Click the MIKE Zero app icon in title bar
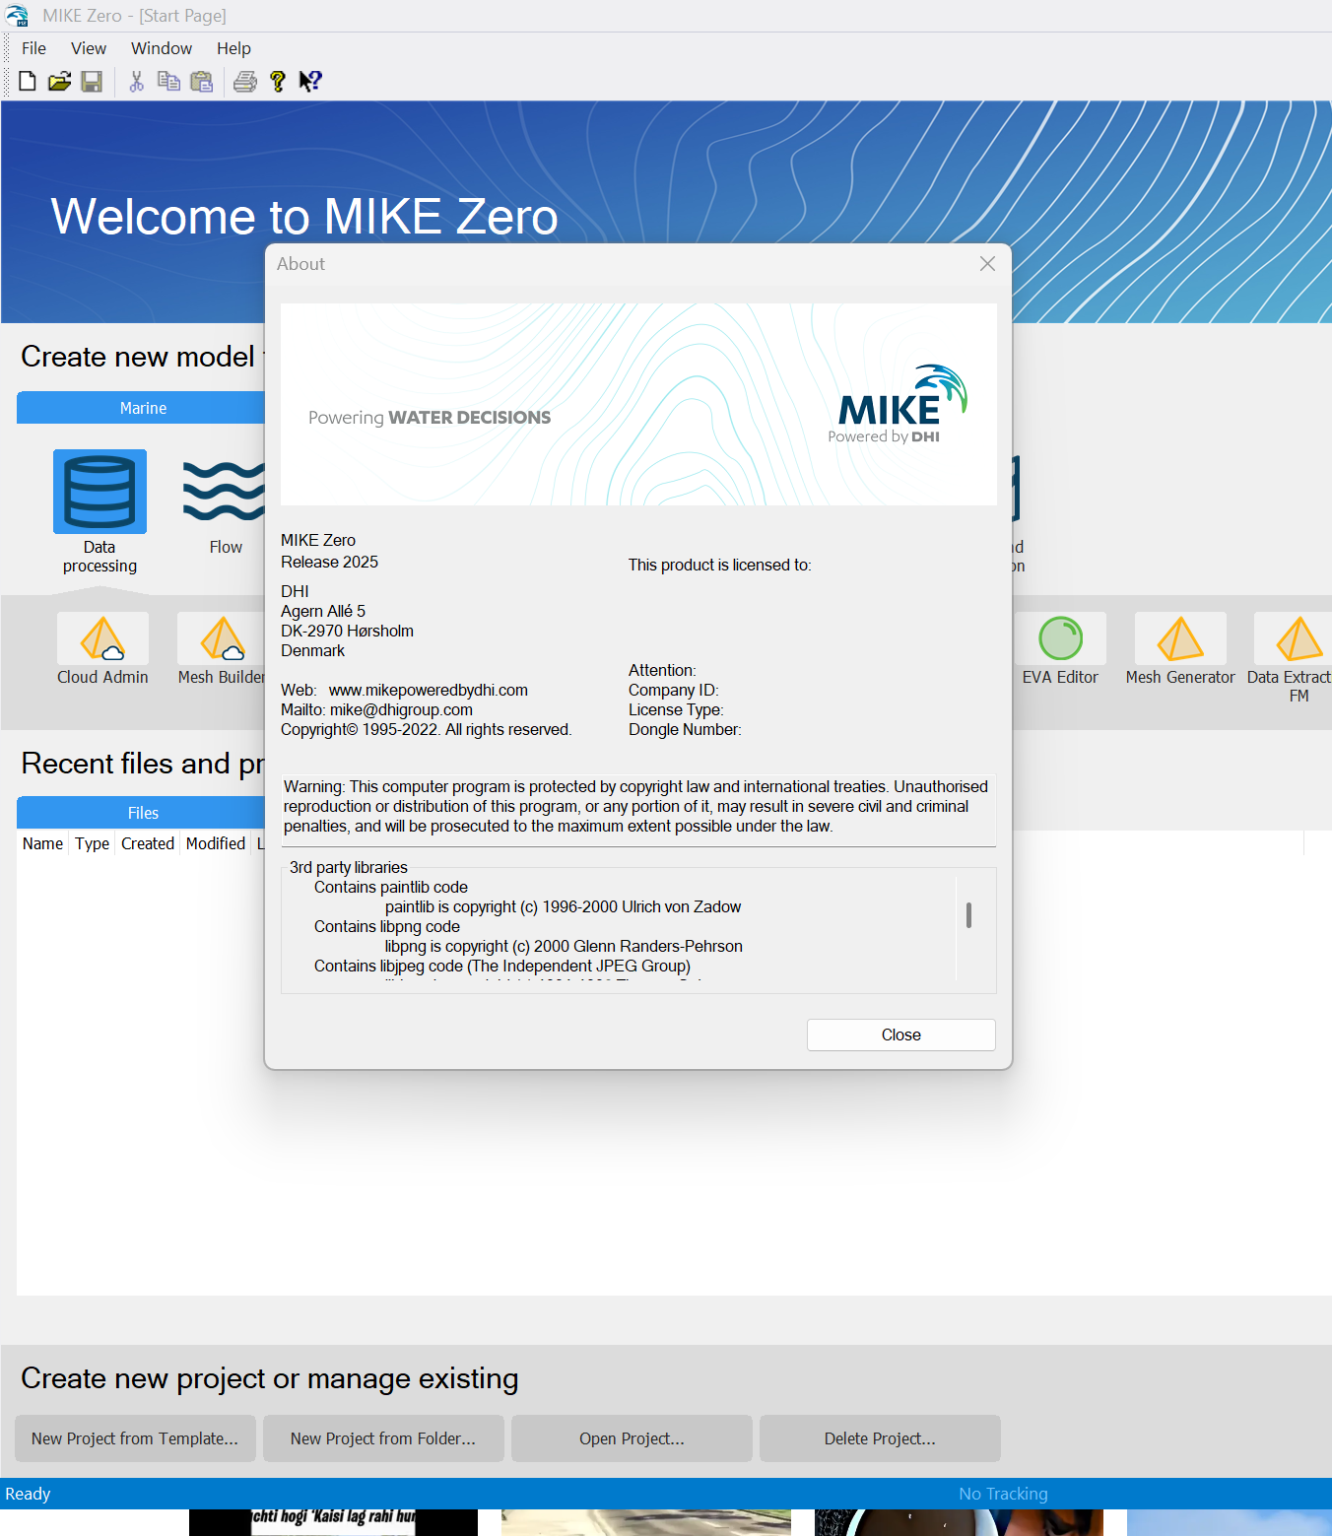This screenshot has height=1536, width=1332. [17, 16]
